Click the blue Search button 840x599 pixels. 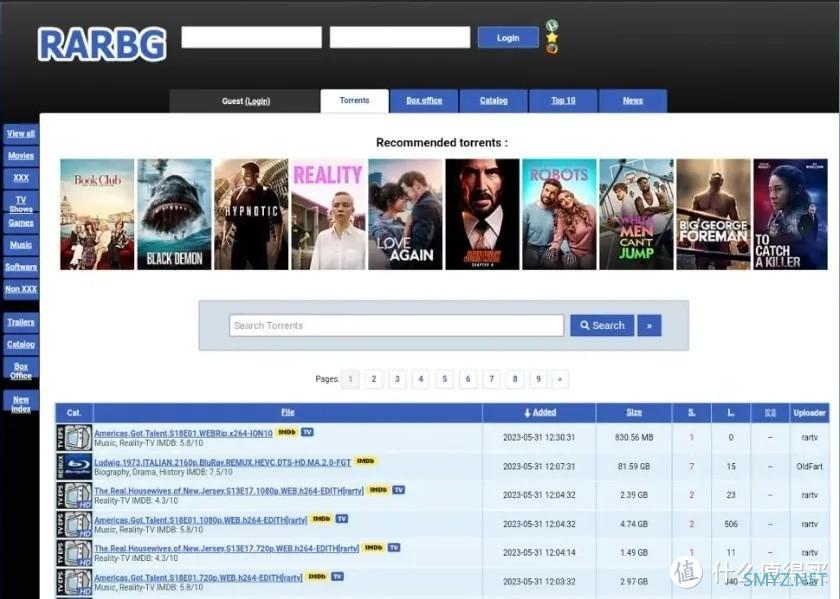click(602, 325)
